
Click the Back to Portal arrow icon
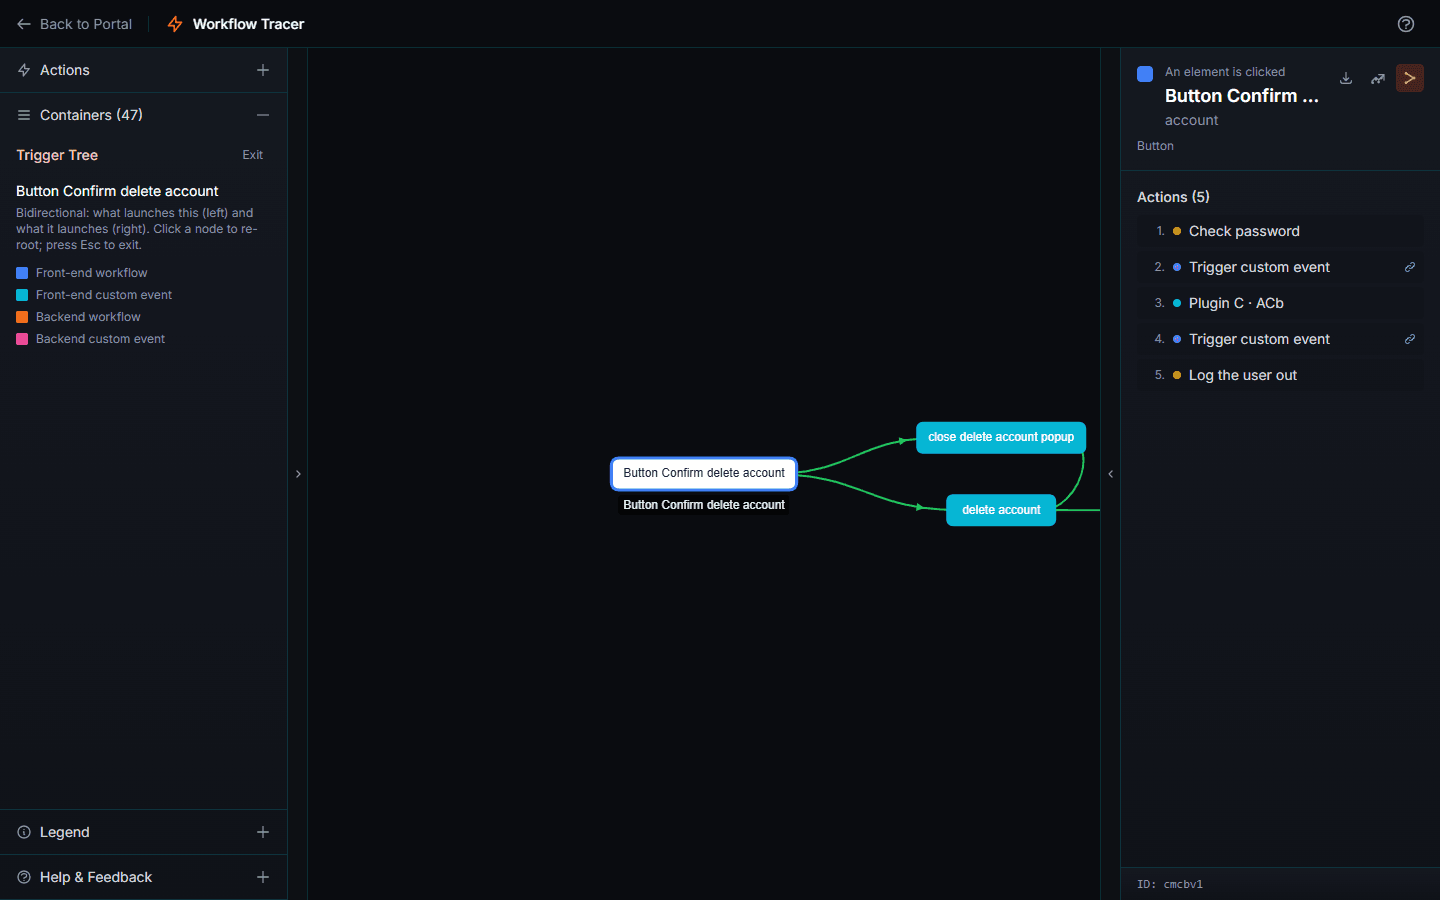click(x=24, y=24)
